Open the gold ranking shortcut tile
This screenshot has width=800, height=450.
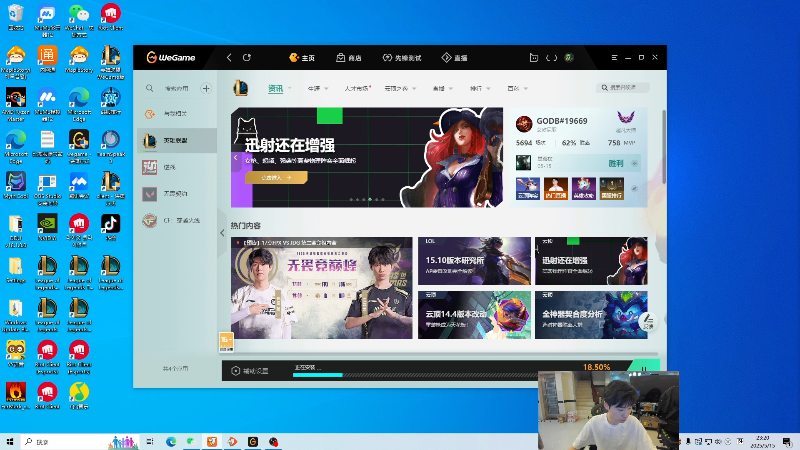coord(612,188)
